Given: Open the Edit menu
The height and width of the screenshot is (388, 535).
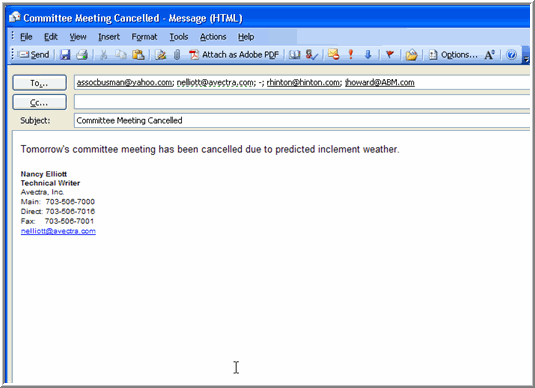Looking at the screenshot, I should (x=51, y=37).
